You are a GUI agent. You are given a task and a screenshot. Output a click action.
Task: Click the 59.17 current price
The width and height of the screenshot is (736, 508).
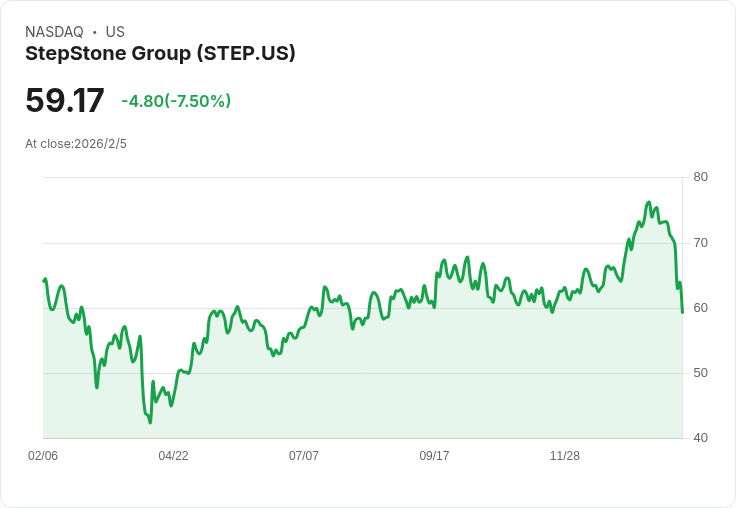pos(65,101)
